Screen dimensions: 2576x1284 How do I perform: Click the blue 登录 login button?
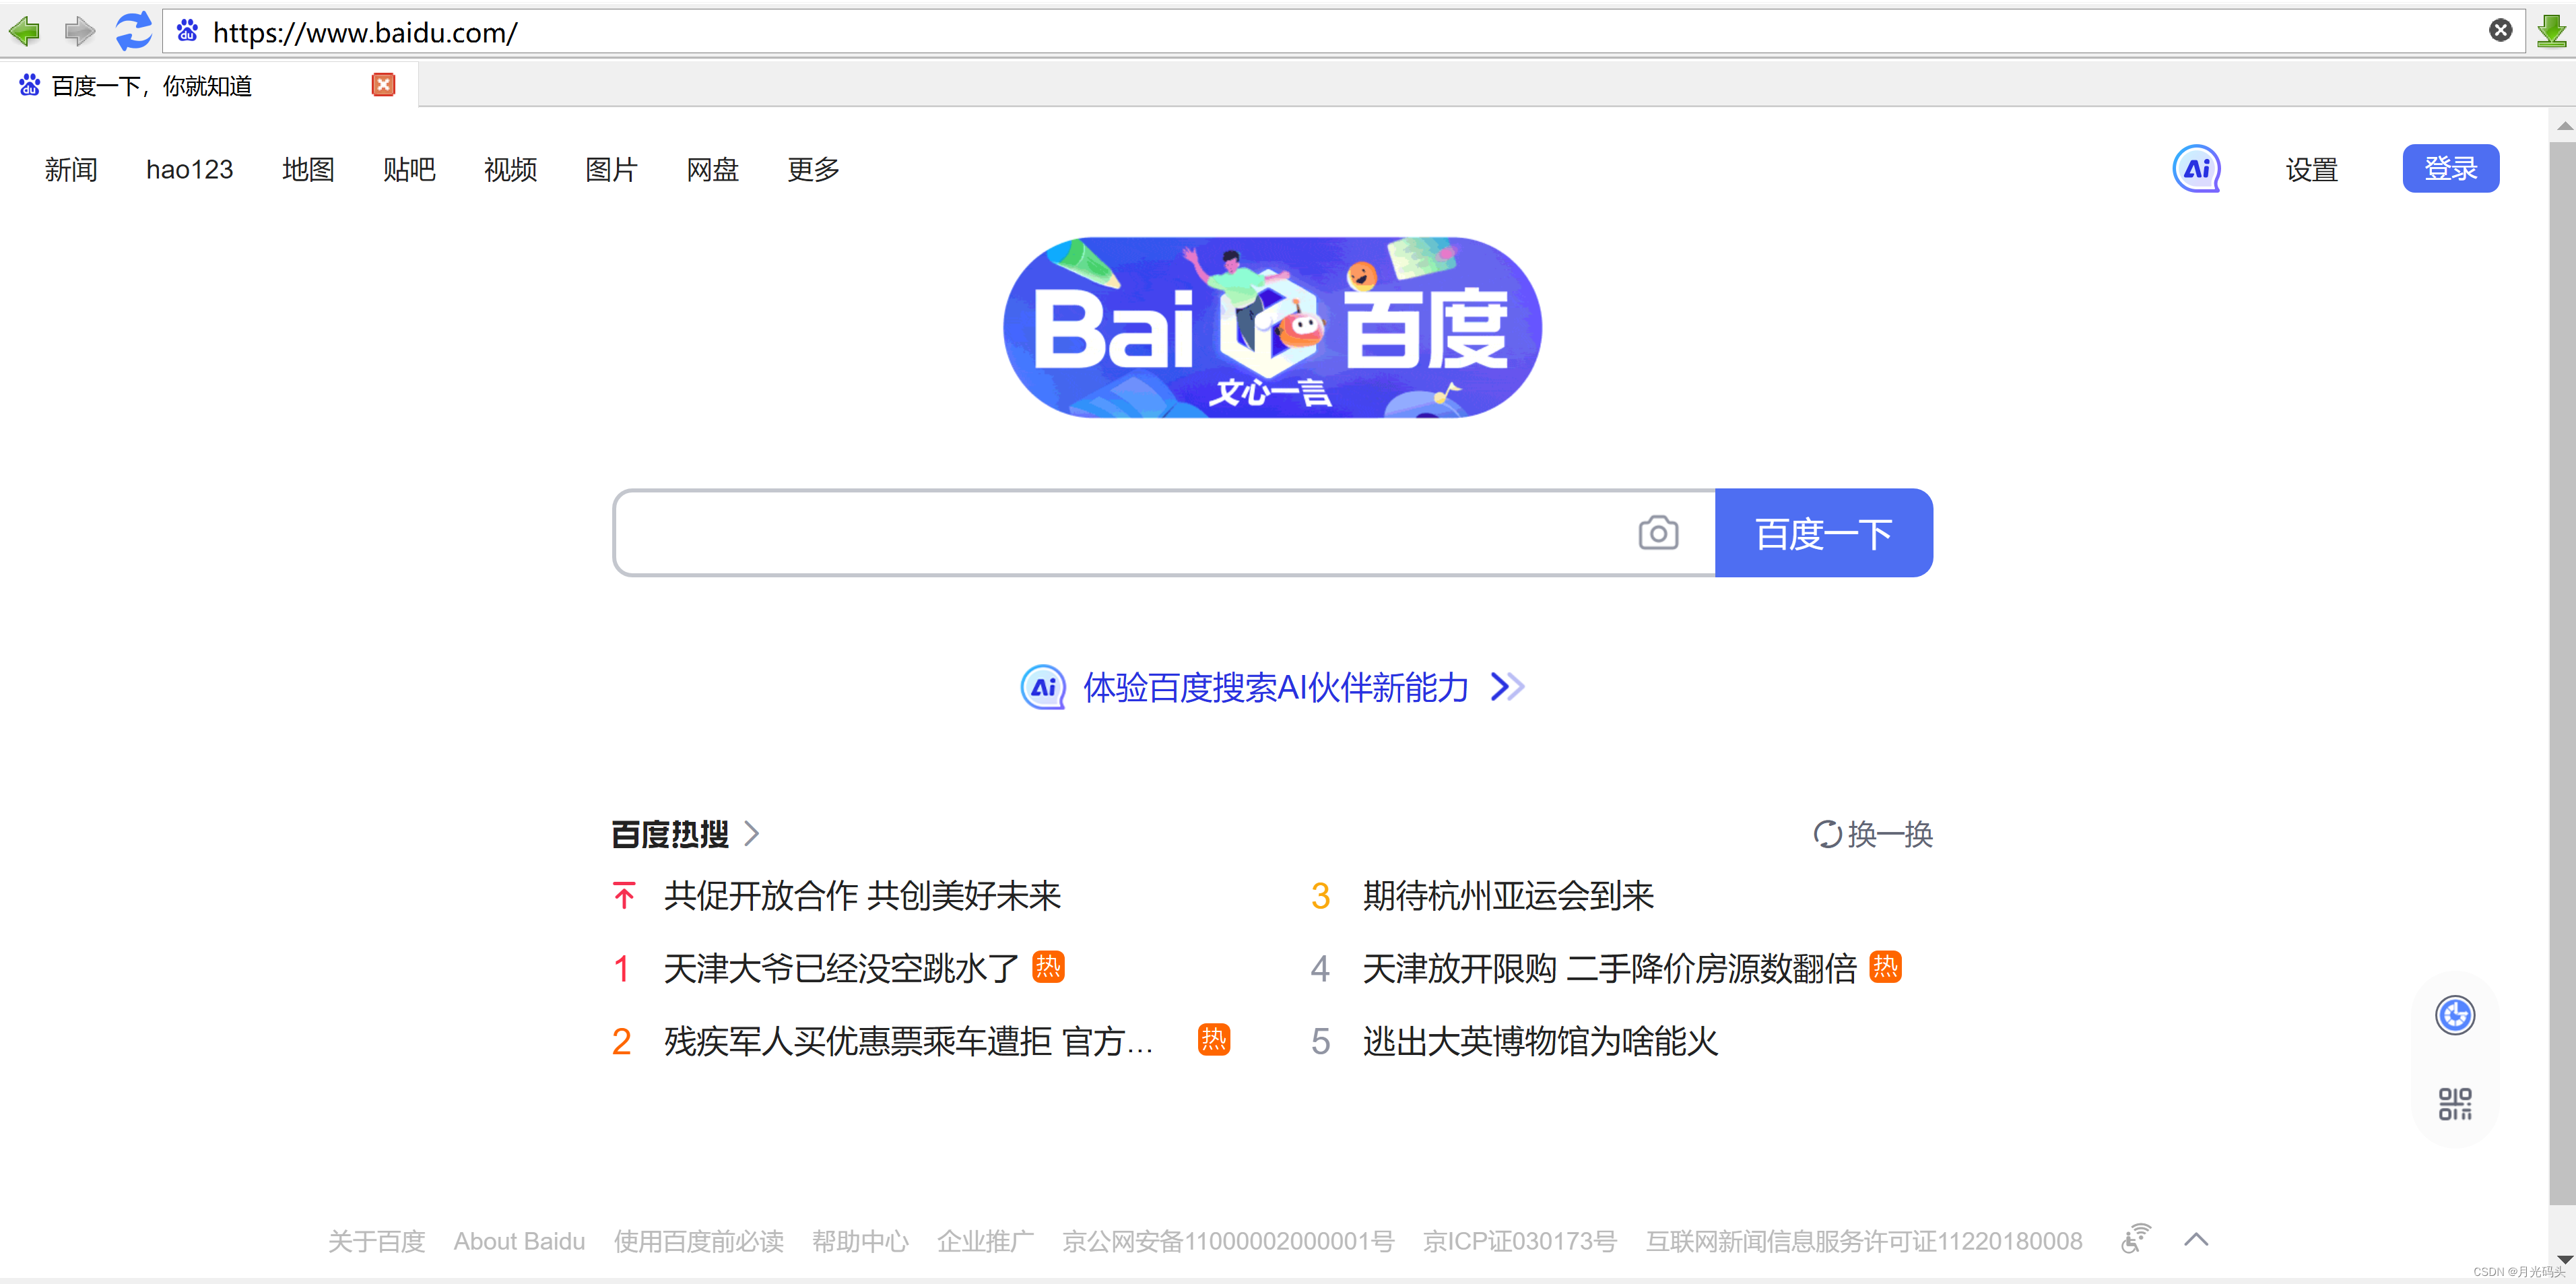tap(2450, 169)
